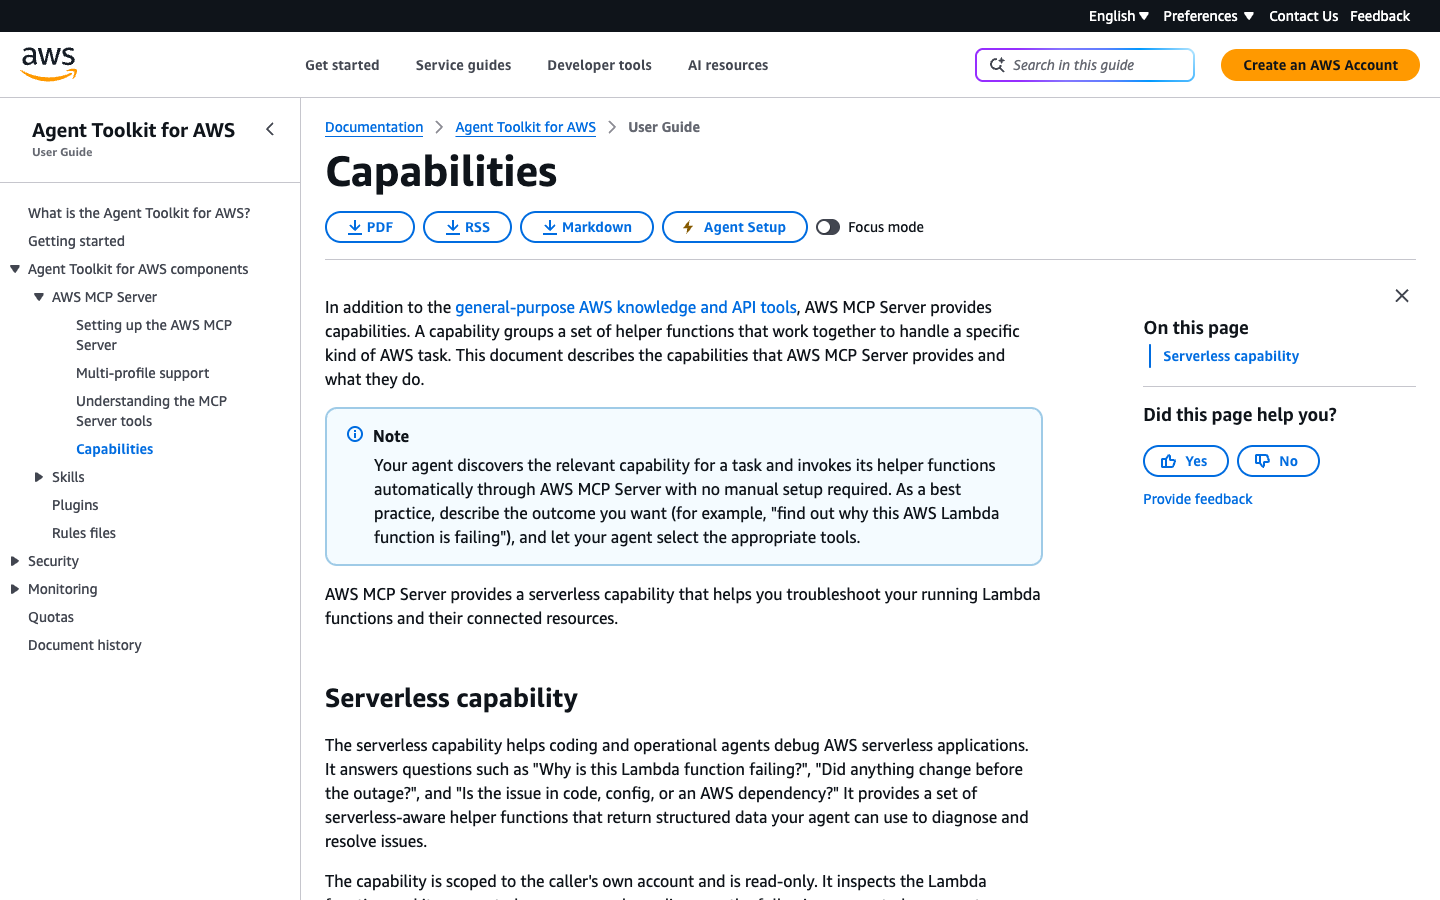This screenshot has height=900, width=1440.
Task: Open Agent Toolkit for AWS breadcrumb
Action: pos(525,127)
